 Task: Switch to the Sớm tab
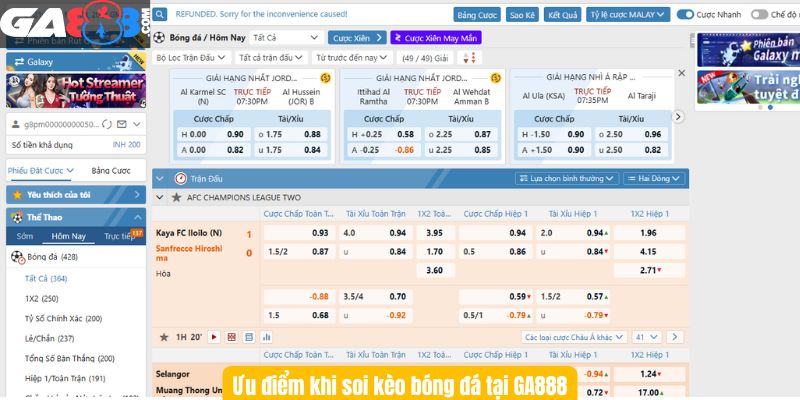pyautogui.click(x=25, y=236)
